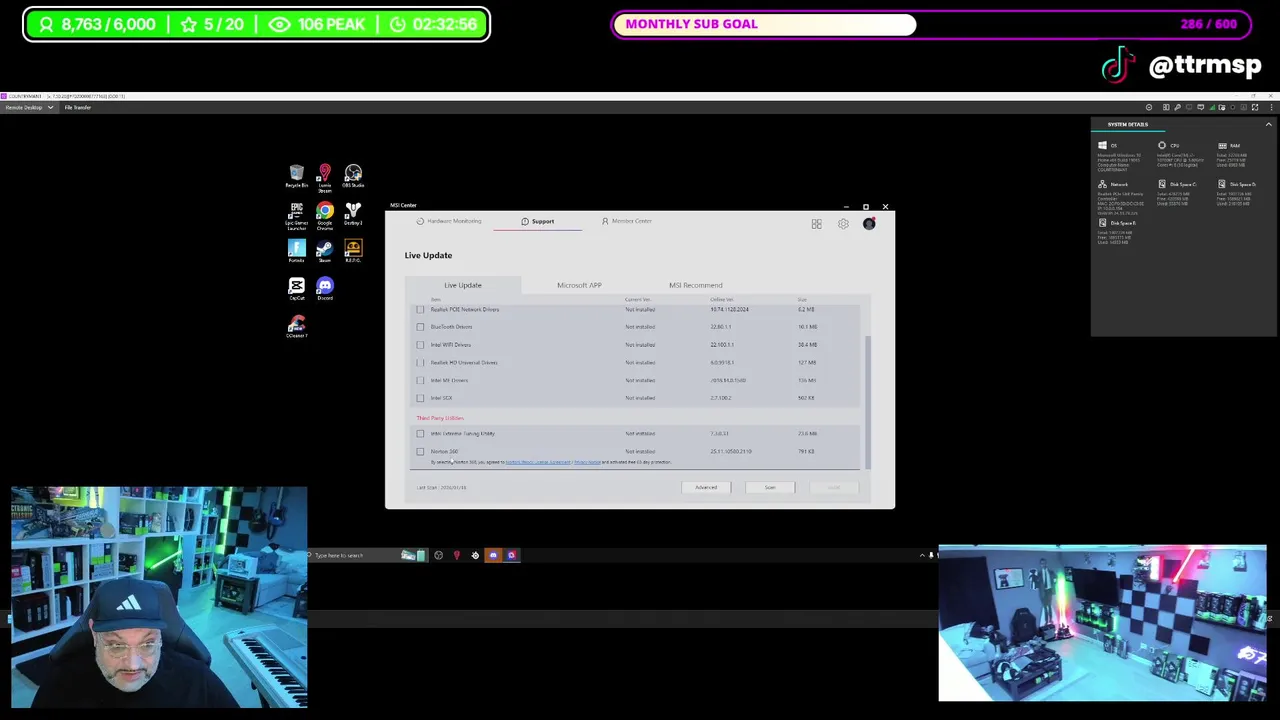Open MSI Center features grid icon

click(x=816, y=224)
